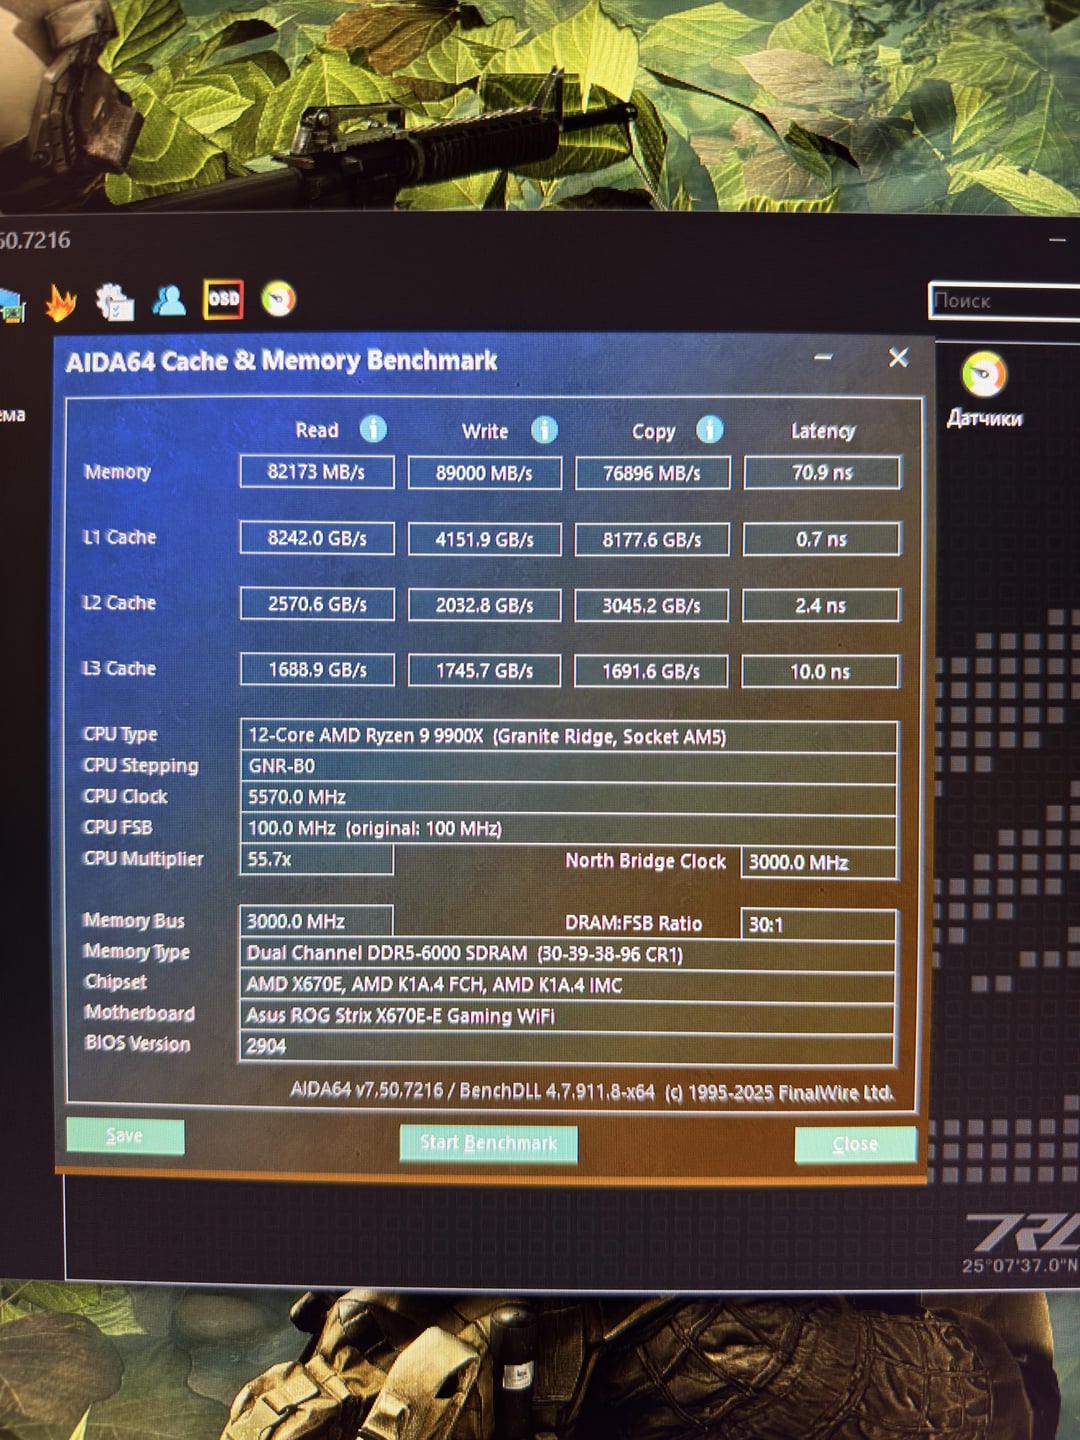Click the flame stability test toolbar icon
Screen dimensions: 1080x1440
click(61, 302)
